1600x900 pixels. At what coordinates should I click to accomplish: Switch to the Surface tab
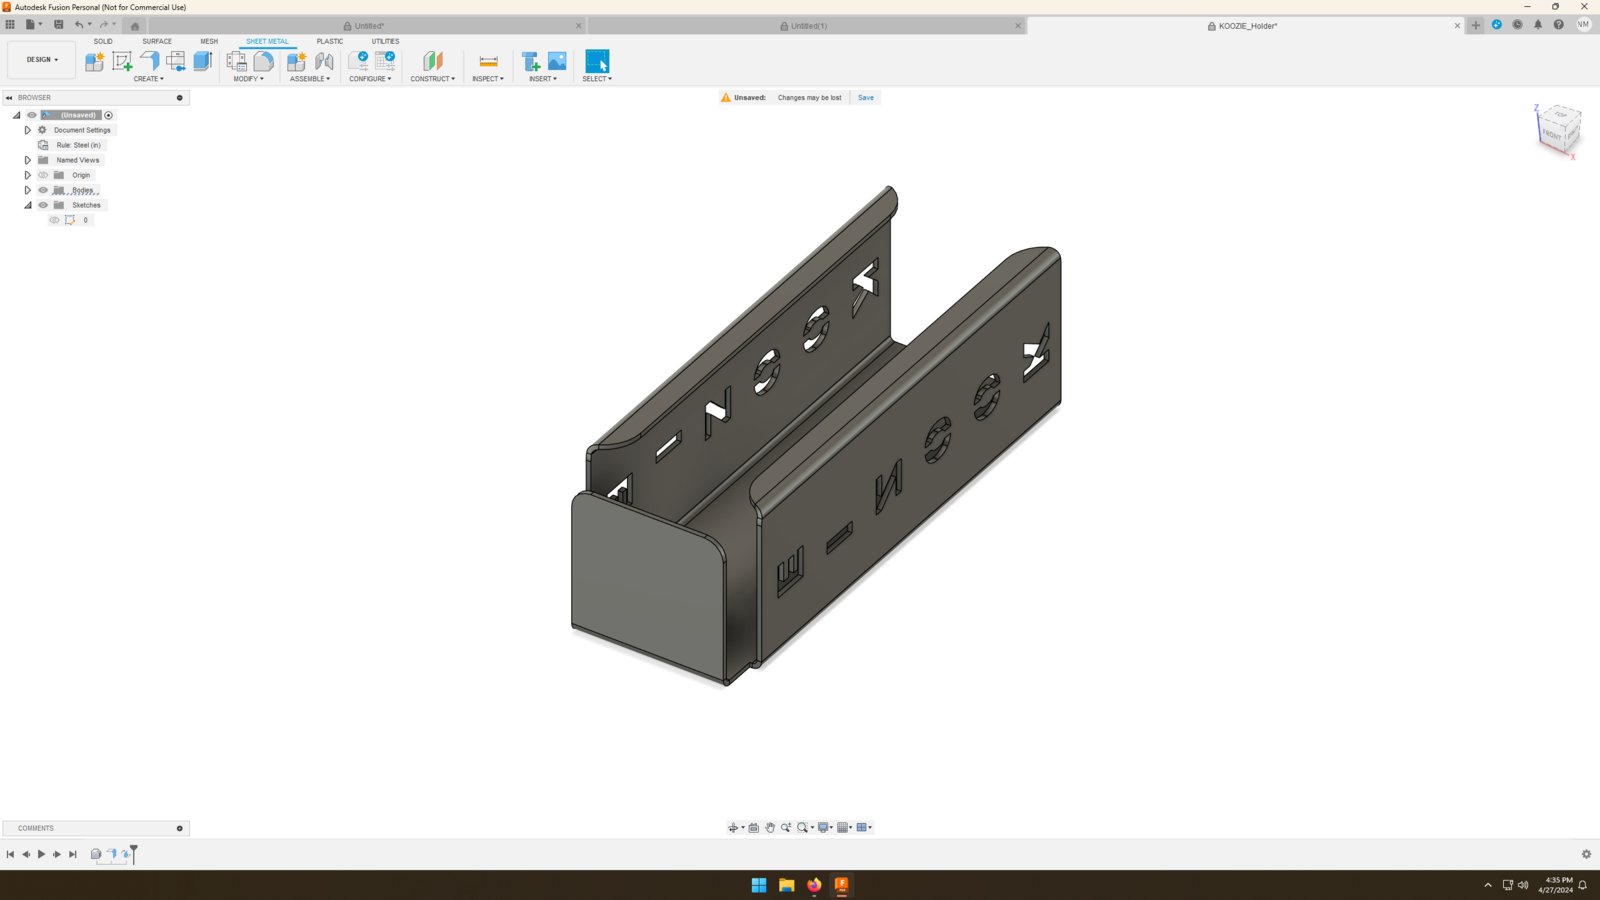[x=157, y=42]
